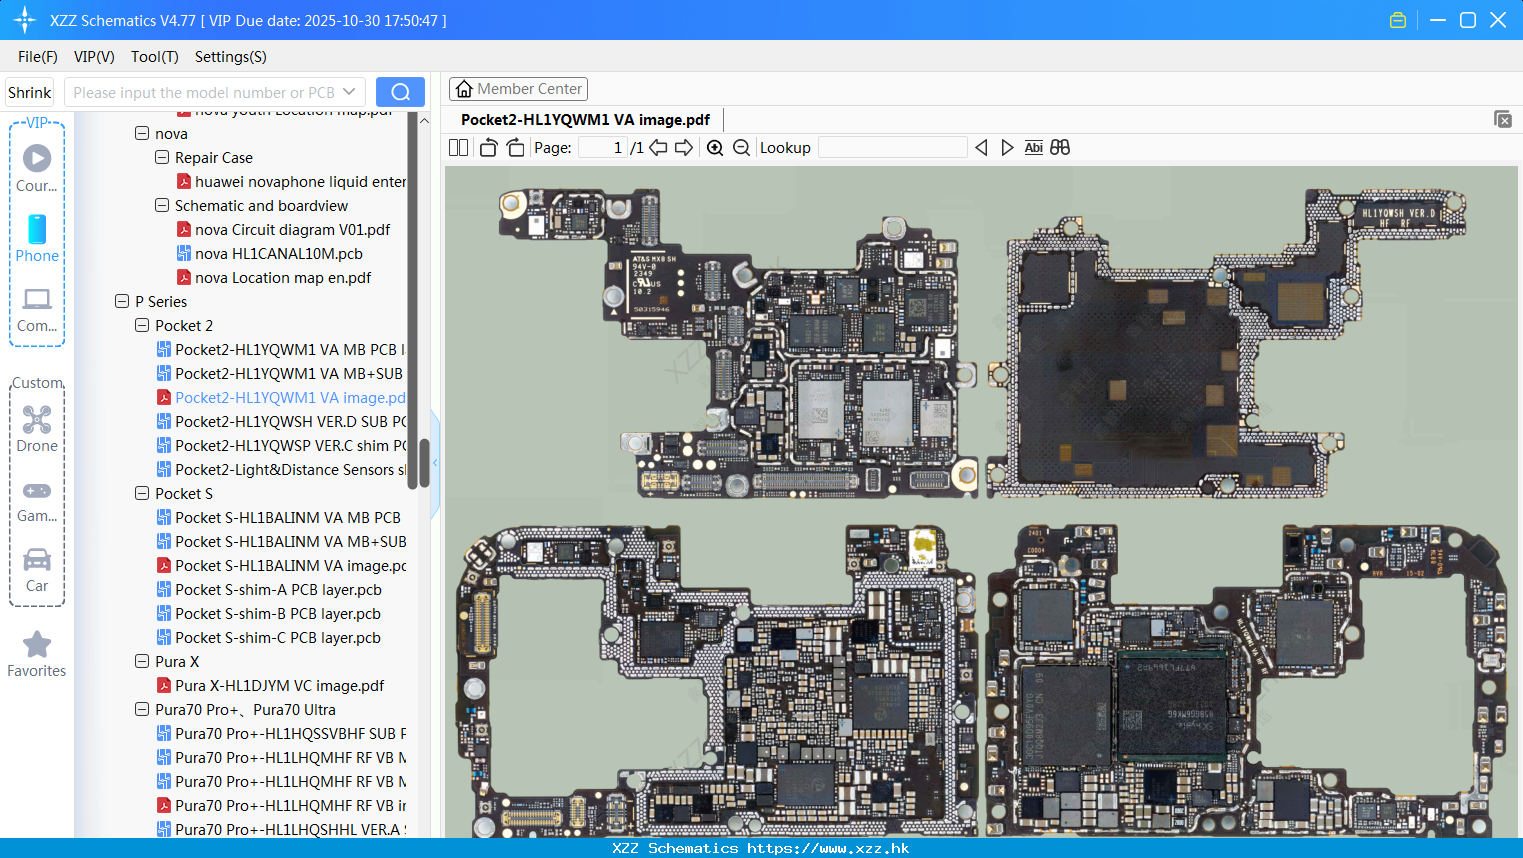Viewport: 1523px width, 858px height.
Task: Click the document panel restore icon at top right
Action: click(1503, 119)
